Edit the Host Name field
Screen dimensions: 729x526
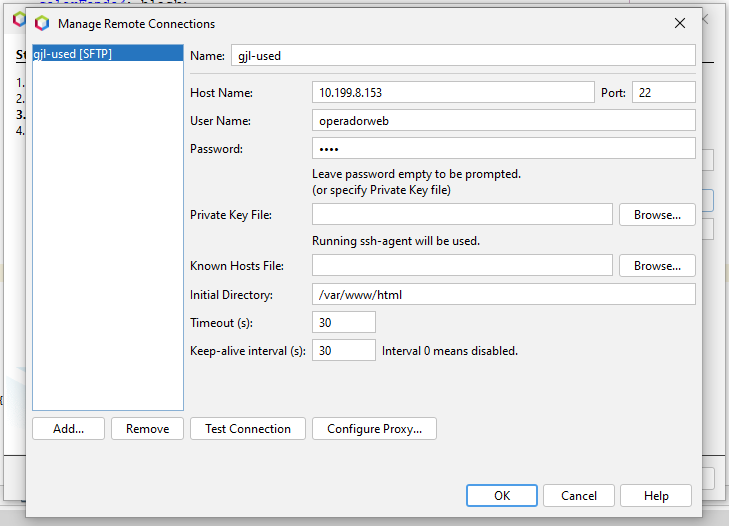[452, 93]
